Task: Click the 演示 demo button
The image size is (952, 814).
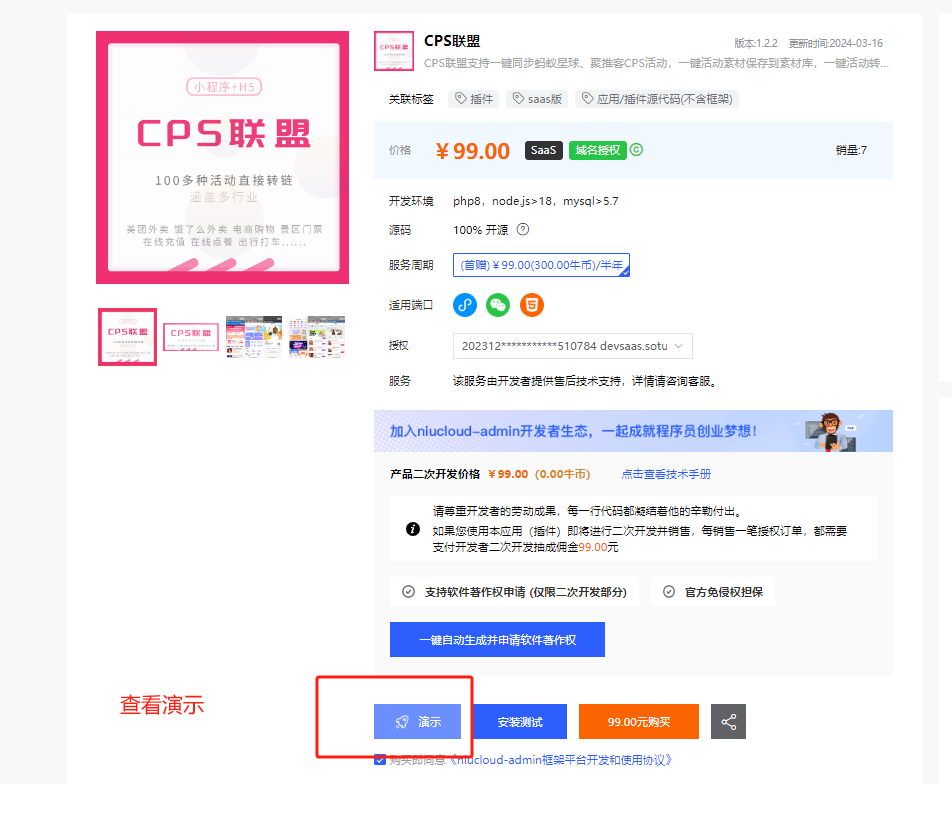Action: [x=417, y=721]
